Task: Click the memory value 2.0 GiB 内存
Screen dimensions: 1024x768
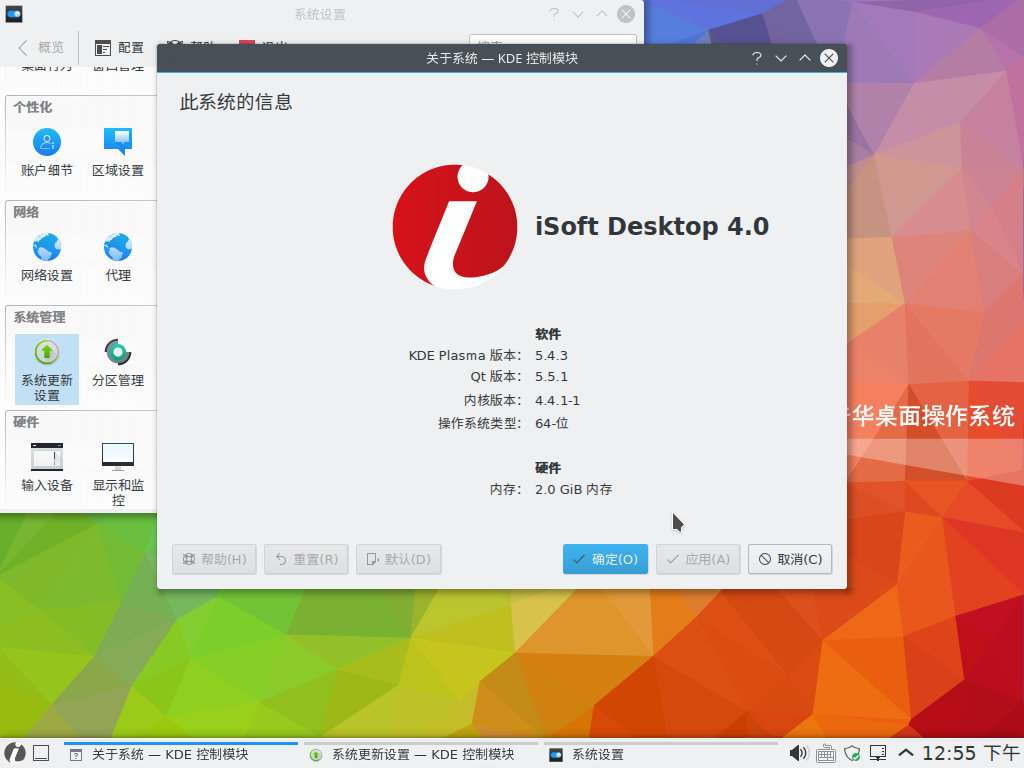Action: pos(573,489)
